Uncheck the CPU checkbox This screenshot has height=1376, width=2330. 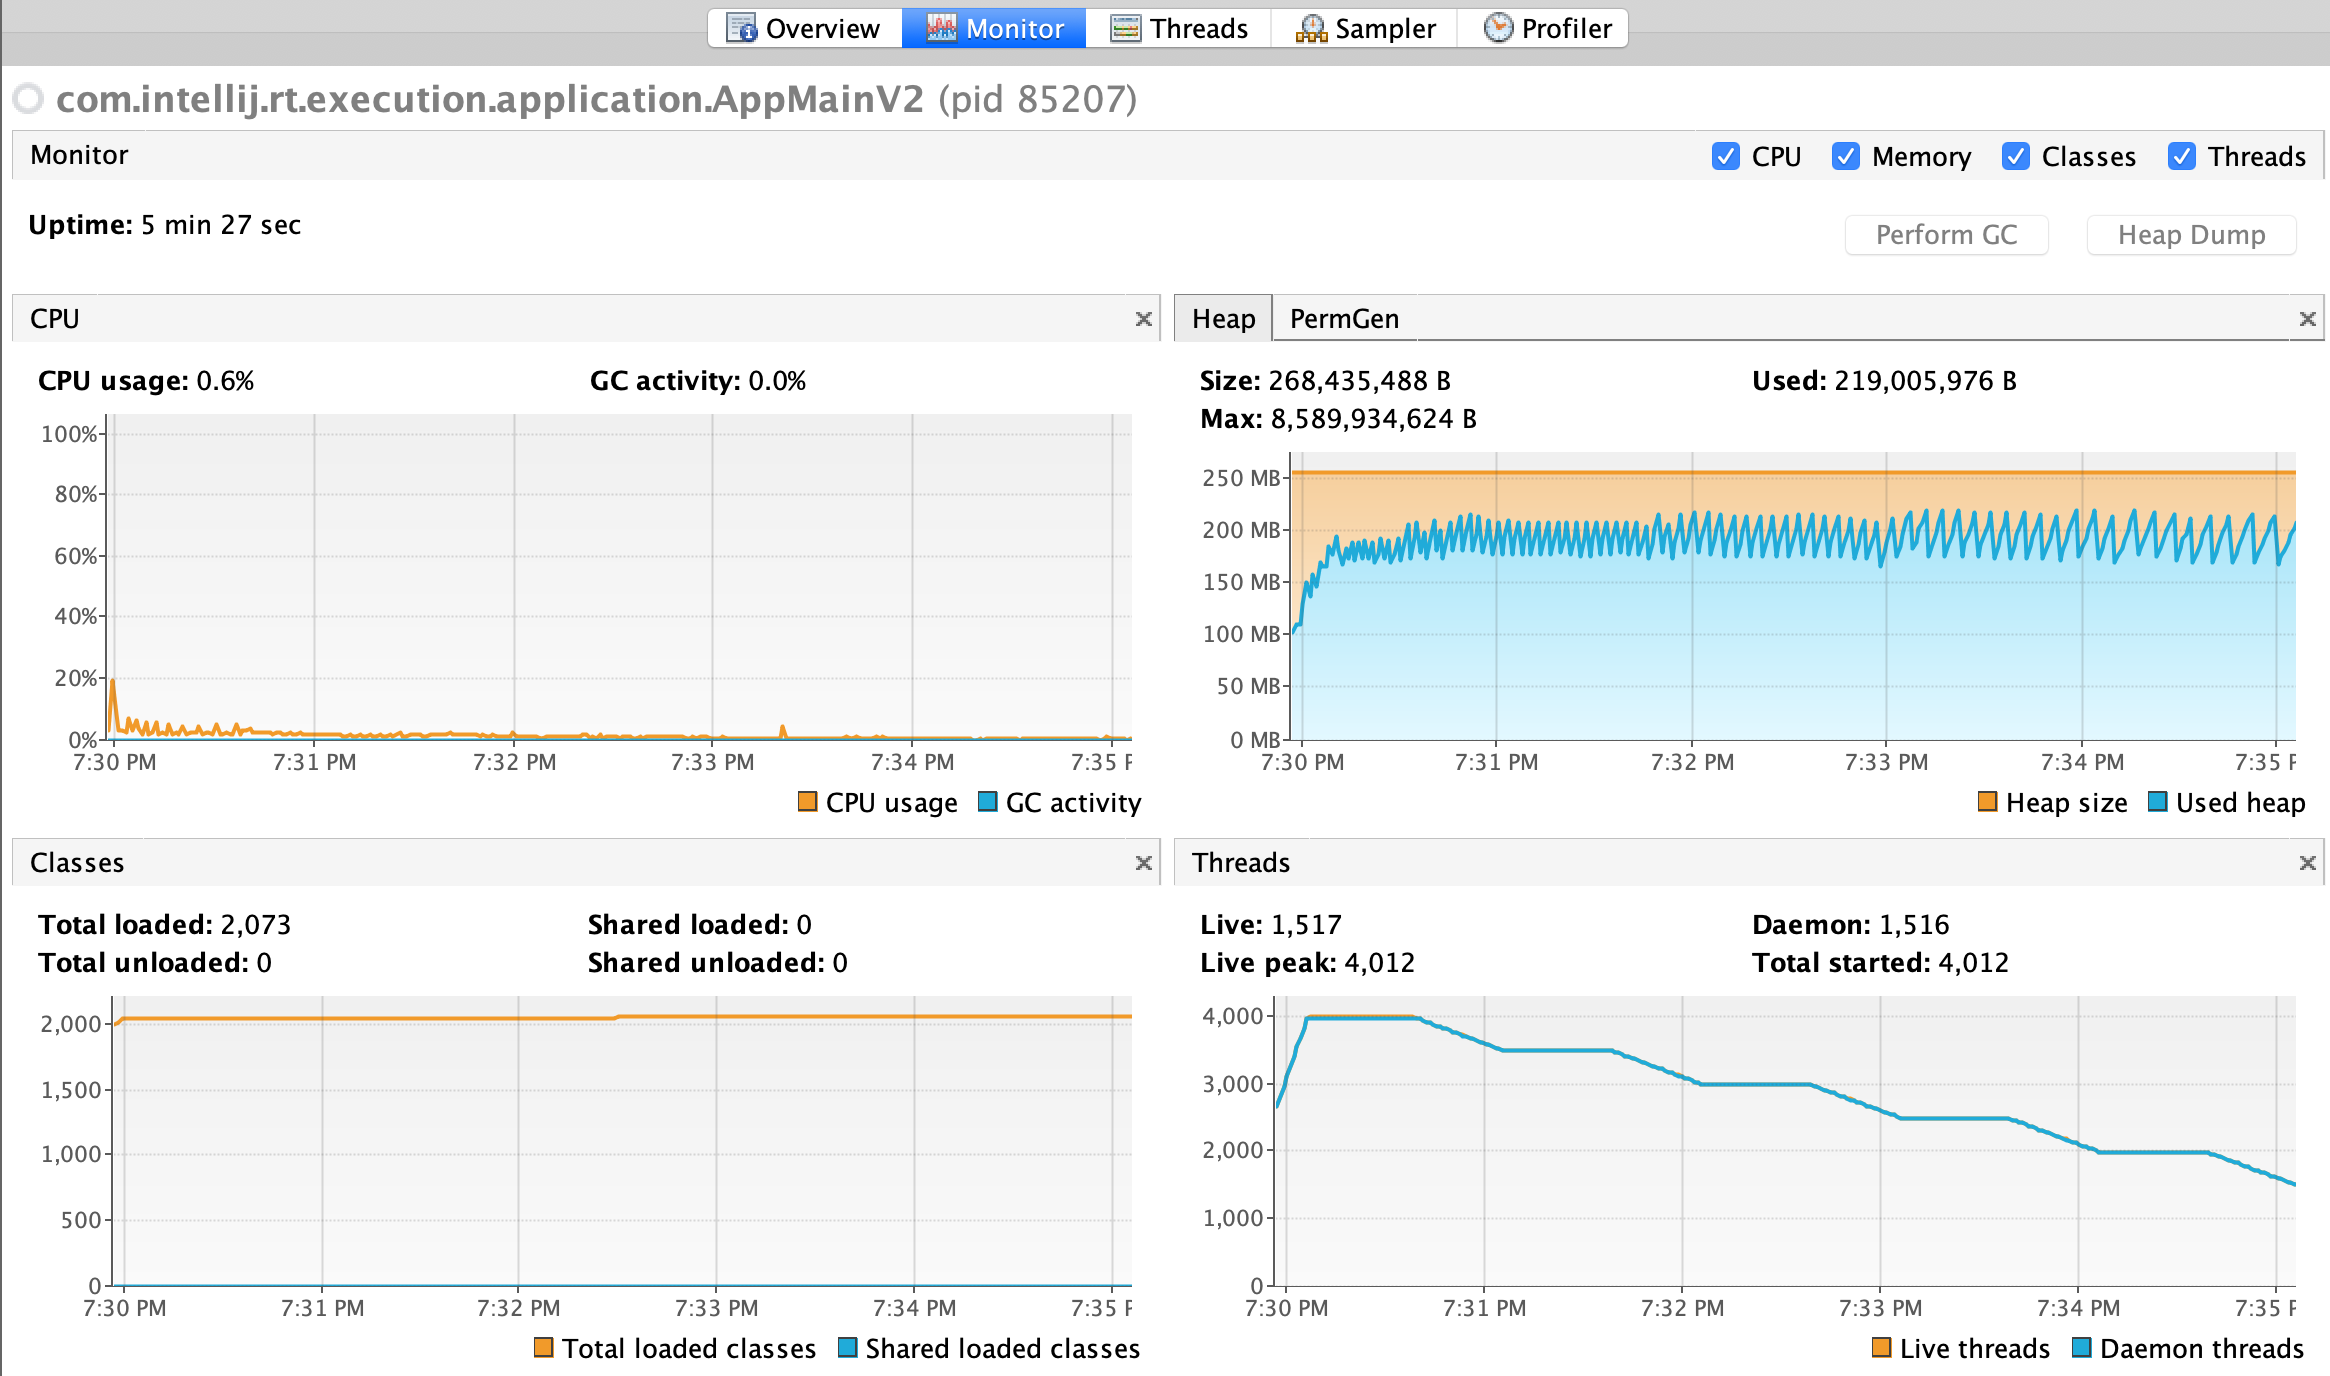coord(1726,156)
